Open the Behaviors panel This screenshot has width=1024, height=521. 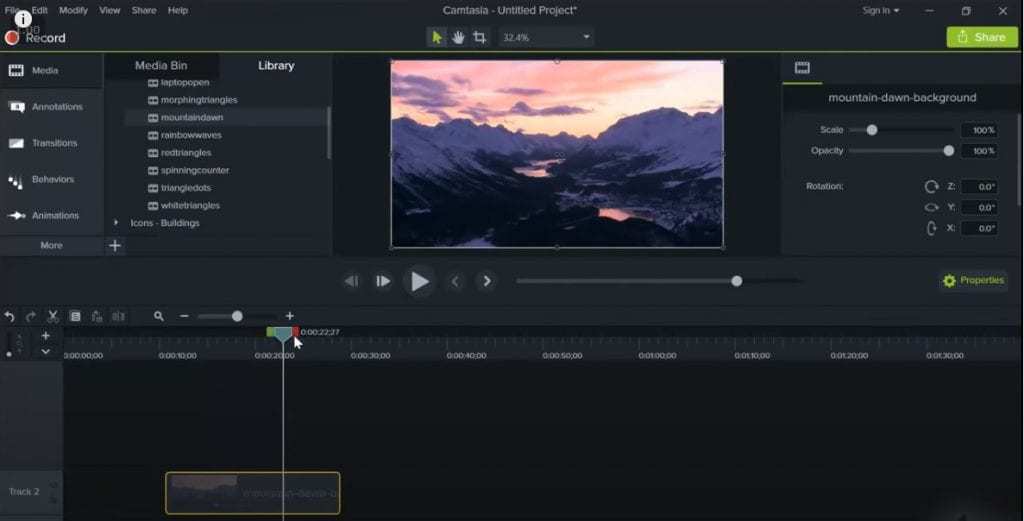coord(51,179)
